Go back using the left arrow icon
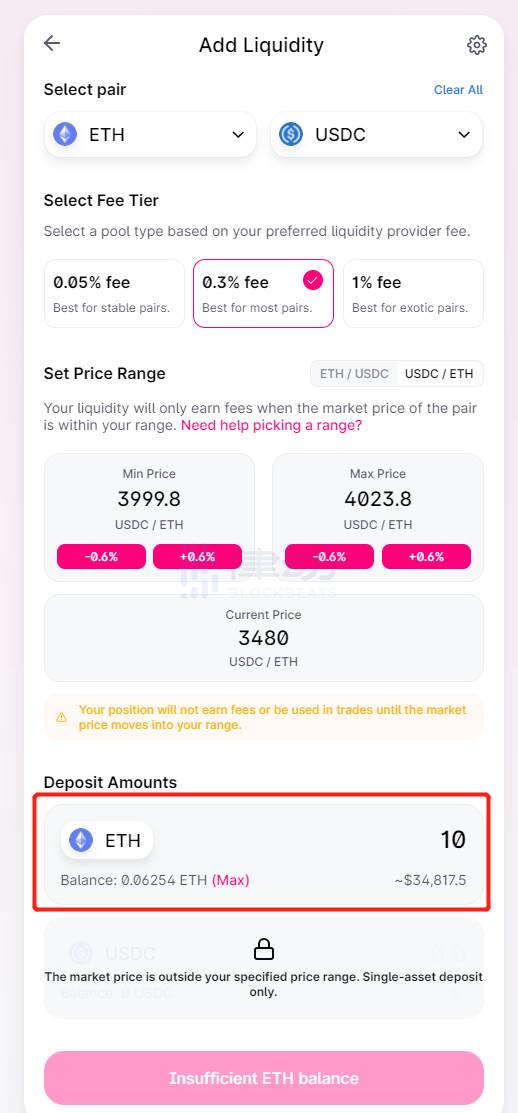This screenshot has height=1113, width=518. click(x=52, y=43)
